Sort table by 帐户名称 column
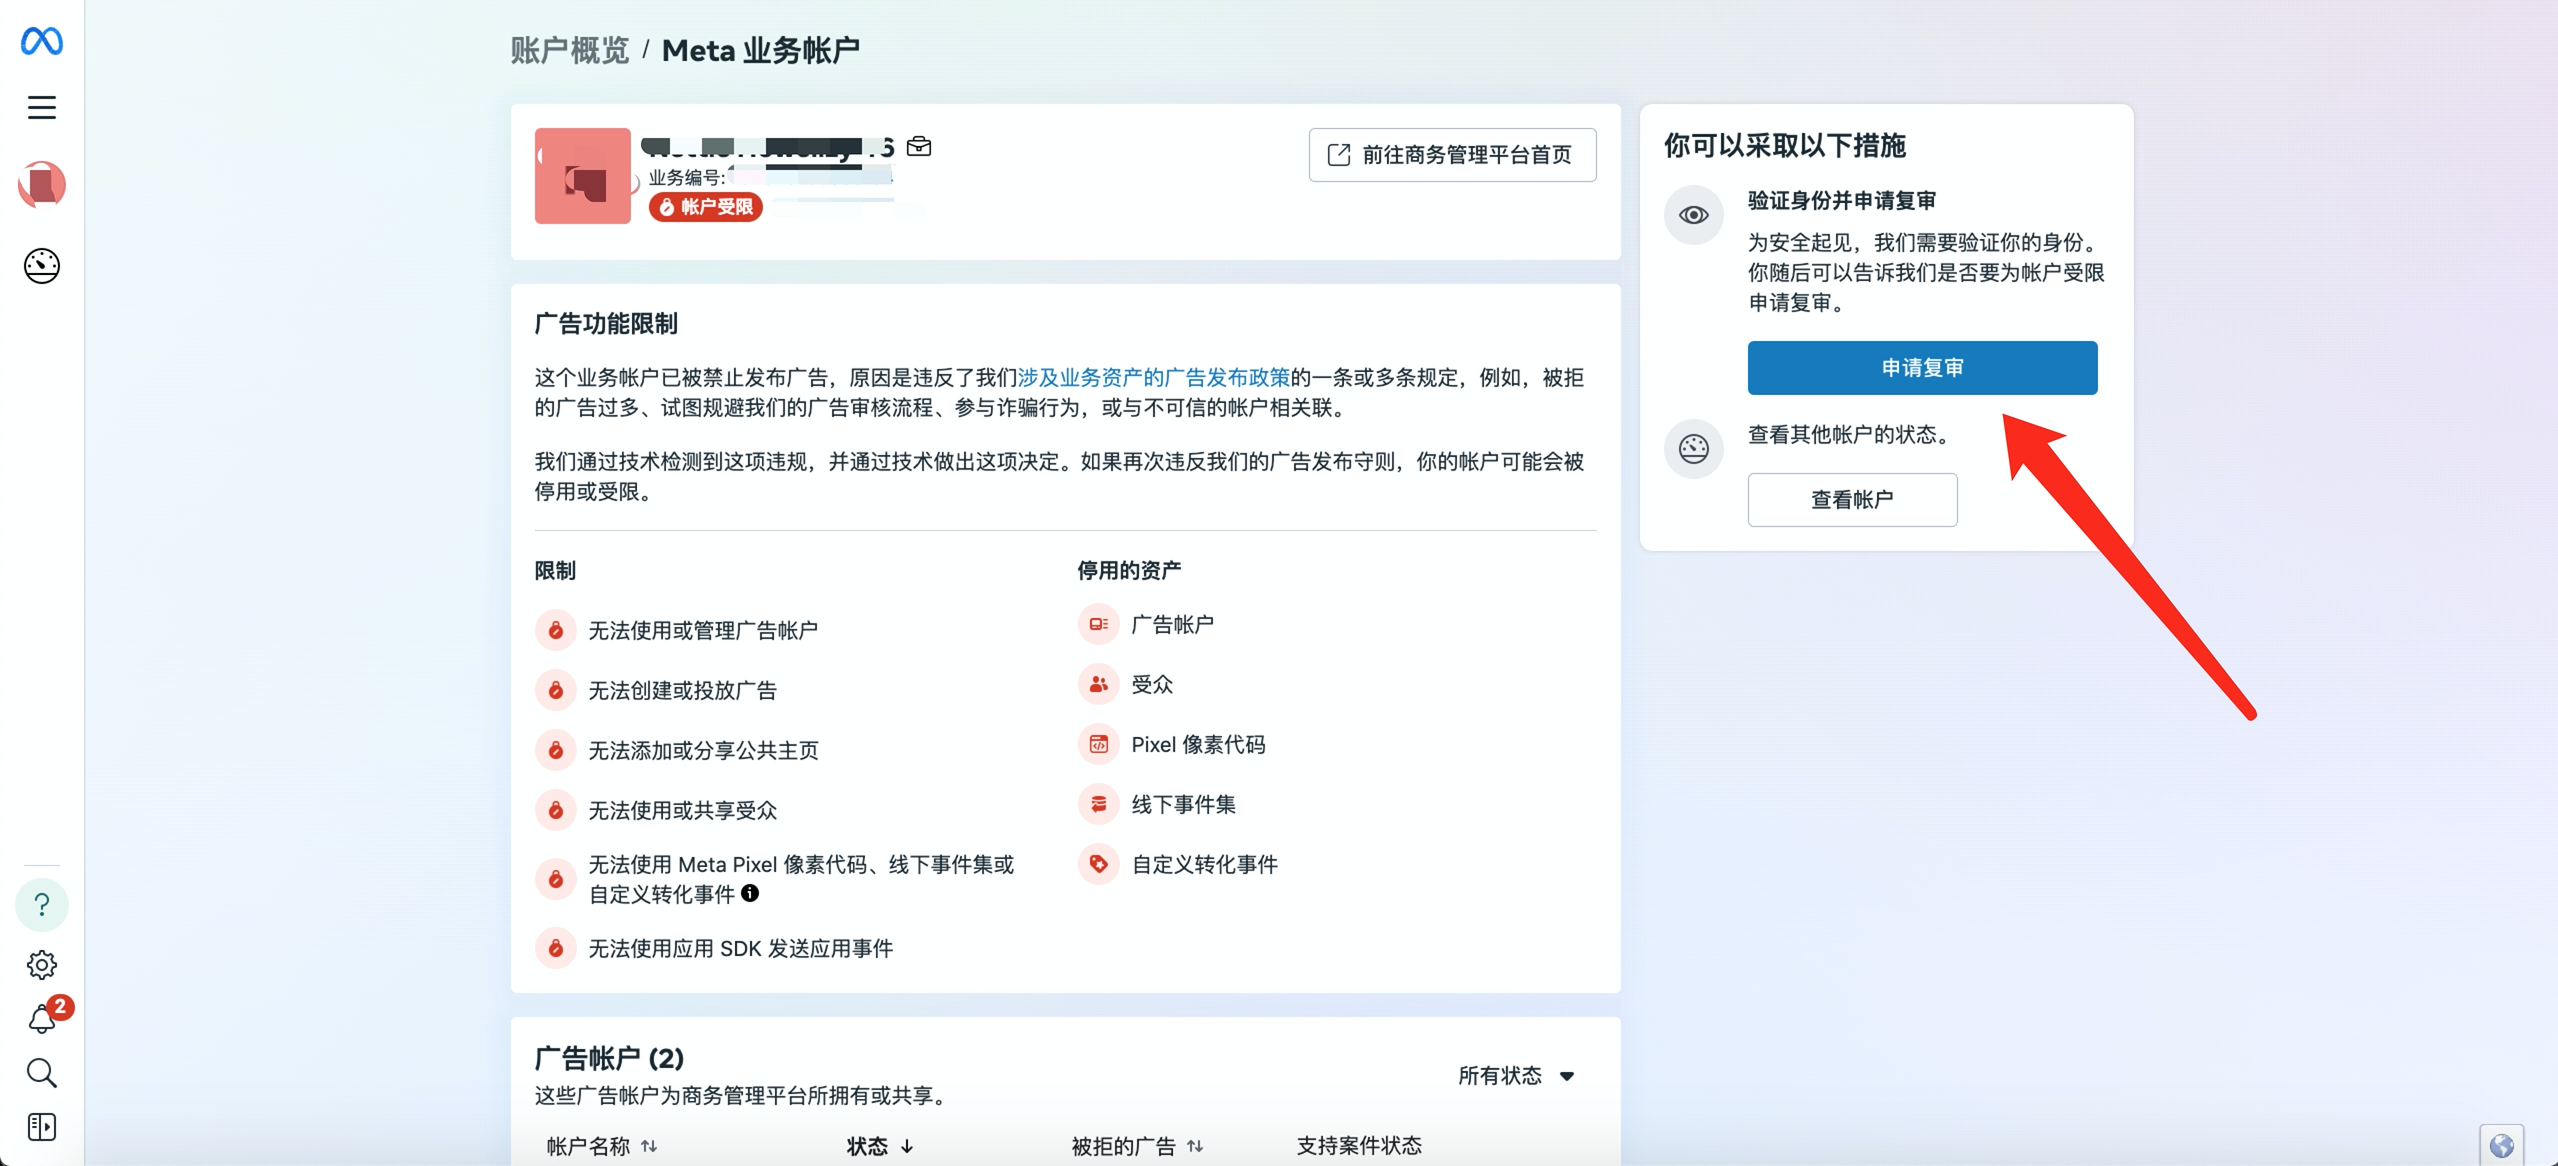Screen dimensions: 2558x1166 pyautogui.click(x=602, y=1146)
